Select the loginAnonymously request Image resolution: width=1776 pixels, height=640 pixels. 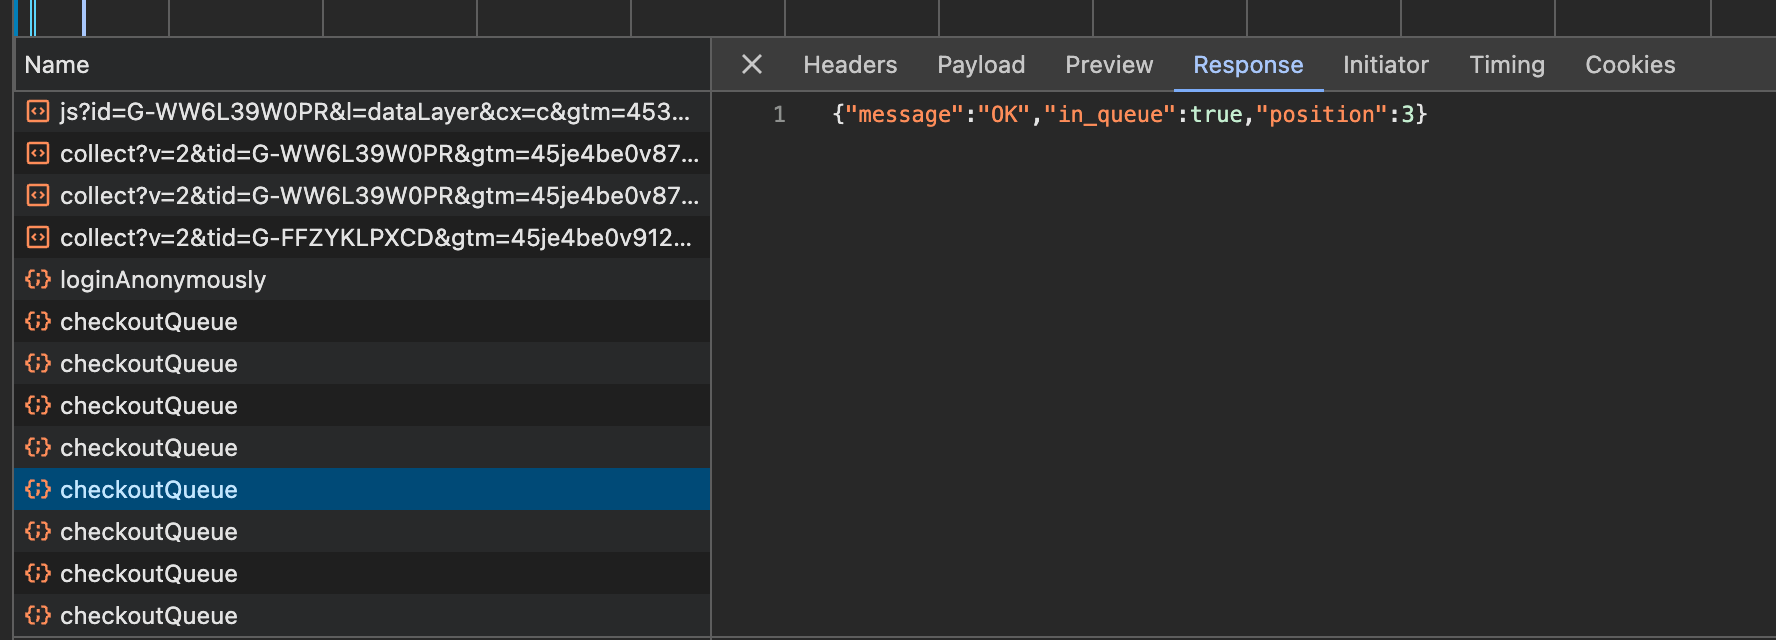click(x=363, y=280)
